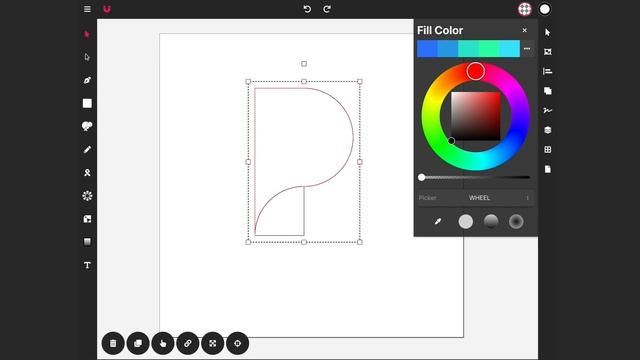The width and height of the screenshot is (640, 360).
Task: Click the scale expand arrows button
Action: pyautogui.click(x=213, y=343)
